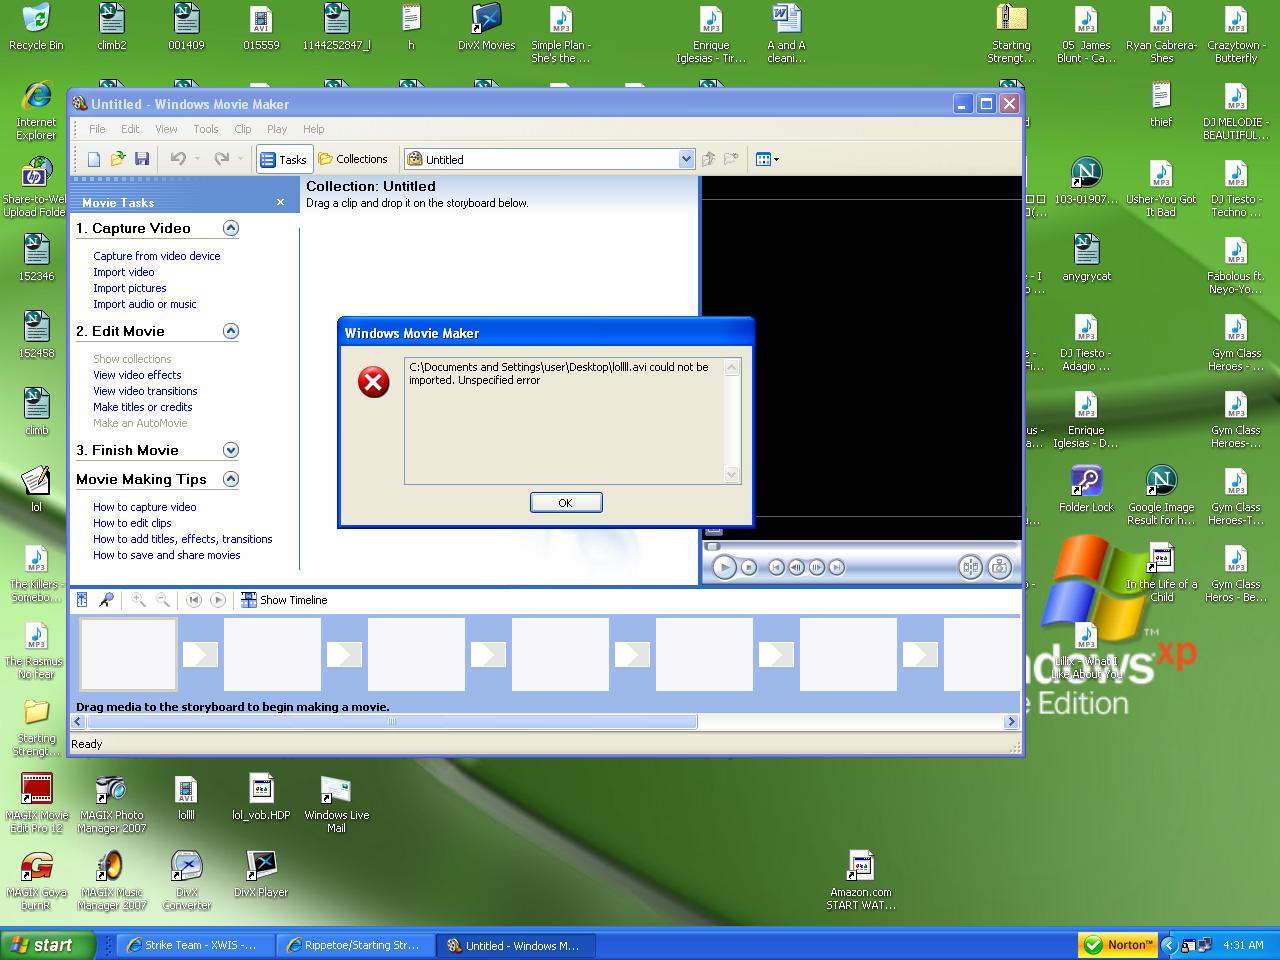The image size is (1280, 960).
Task: Click the Zoom Timeline In magnifier
Action: [139, 600]
